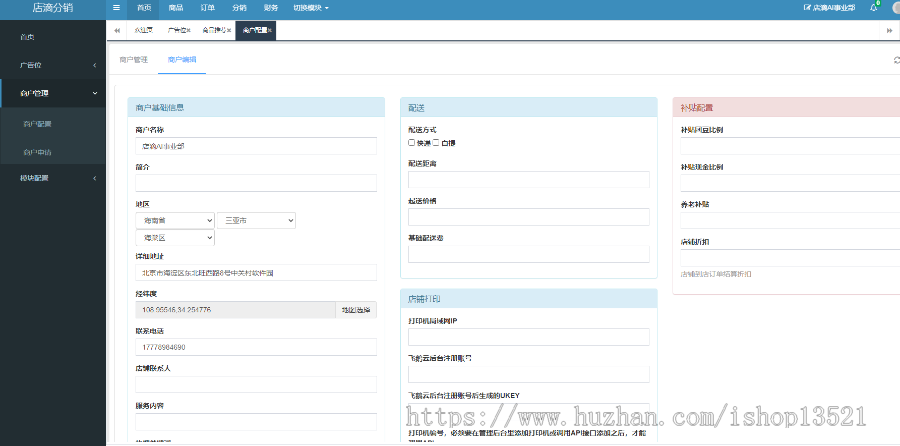
Task: Expand the 广告位 sidebar menu
Action: pyautogui.click(x=53, y=65)
